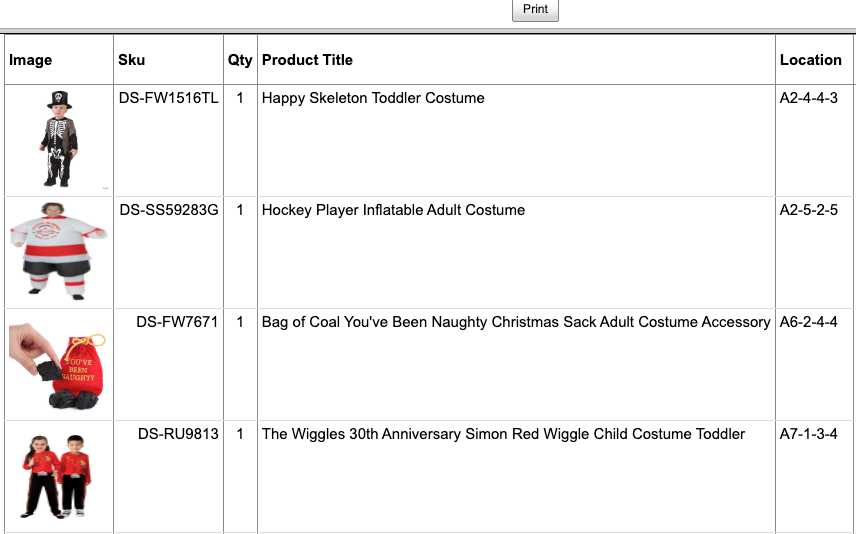Viewport: 856px width, 534px height.
Task: Click the Qty column header
Action: (240, 60)
